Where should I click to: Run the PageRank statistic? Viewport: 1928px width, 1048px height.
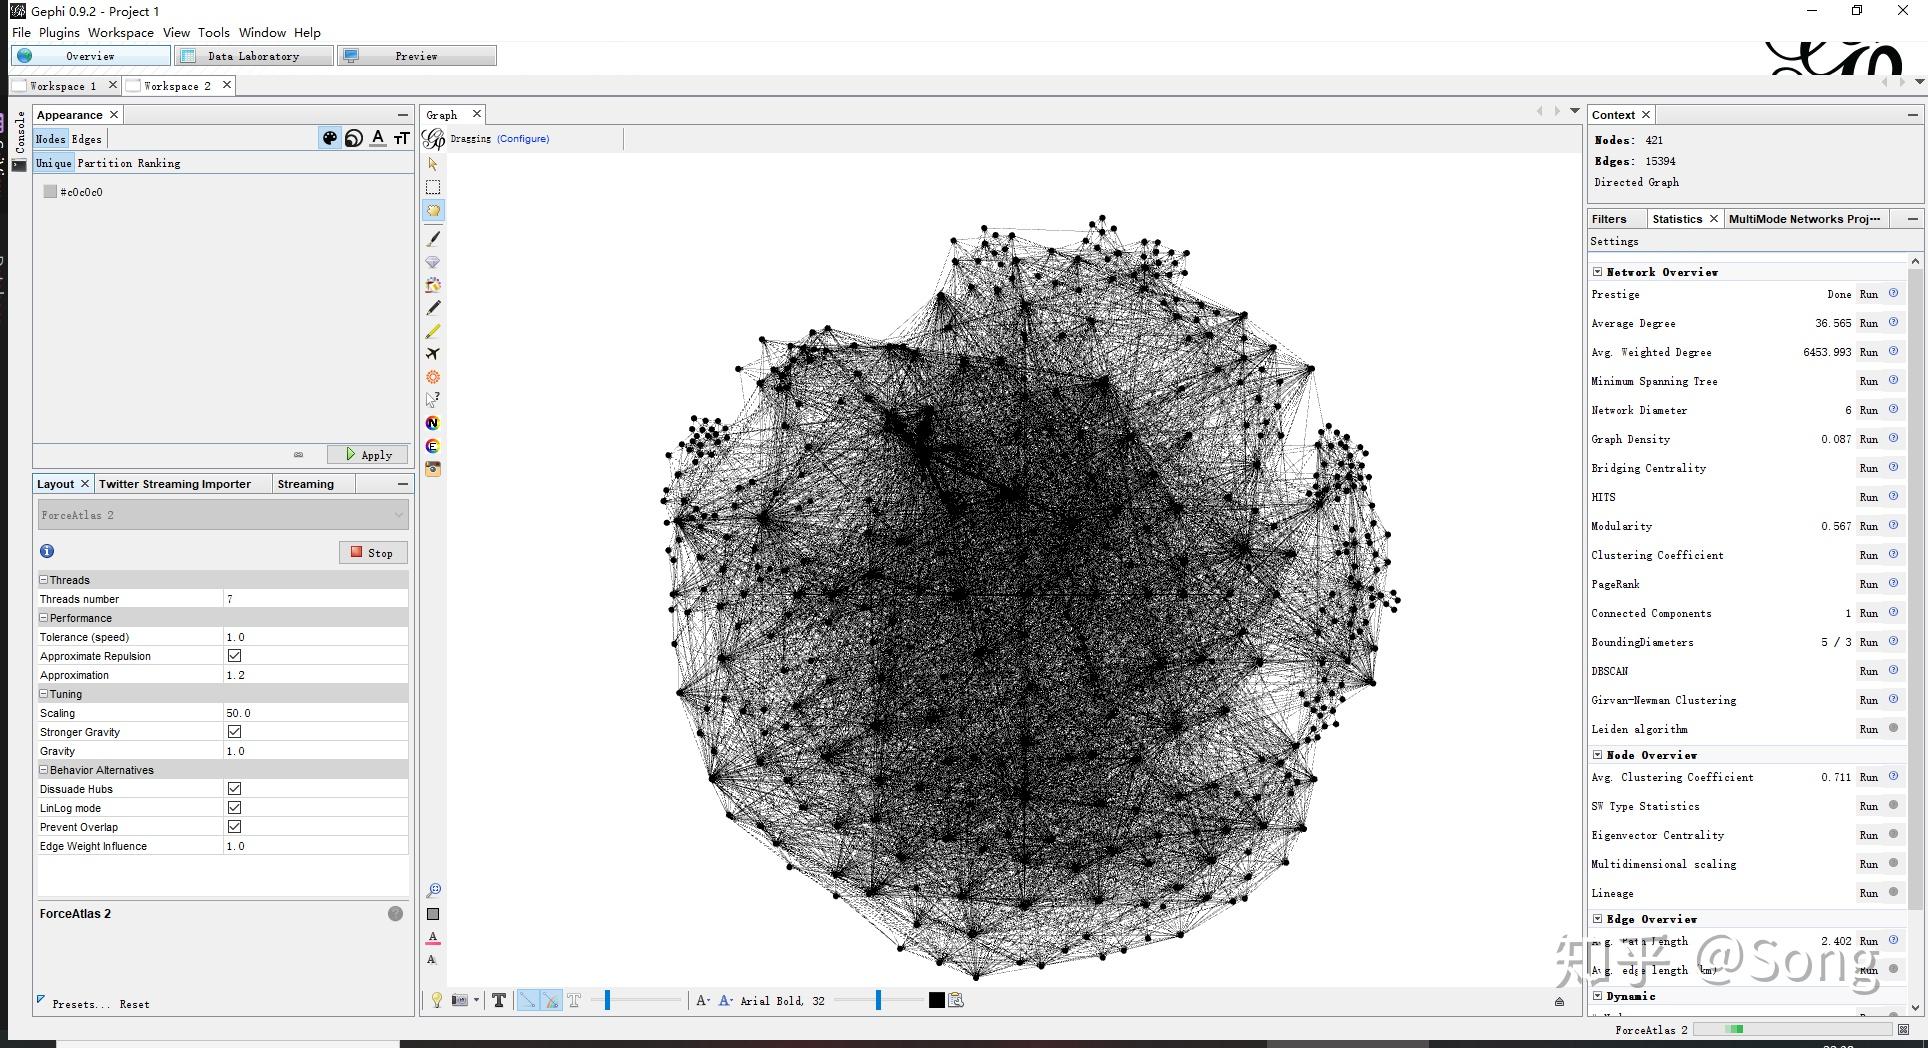pos(1869,584)
